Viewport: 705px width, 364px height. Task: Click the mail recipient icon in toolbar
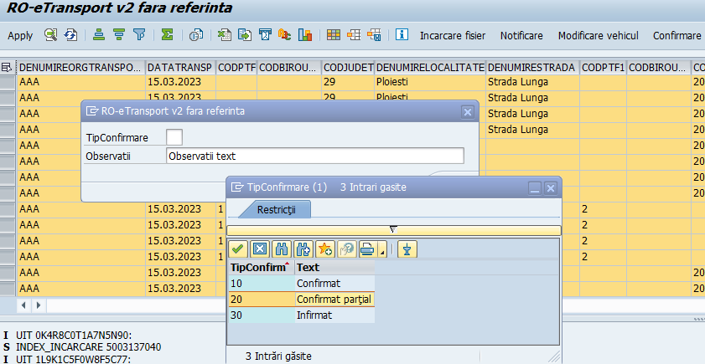265,35
